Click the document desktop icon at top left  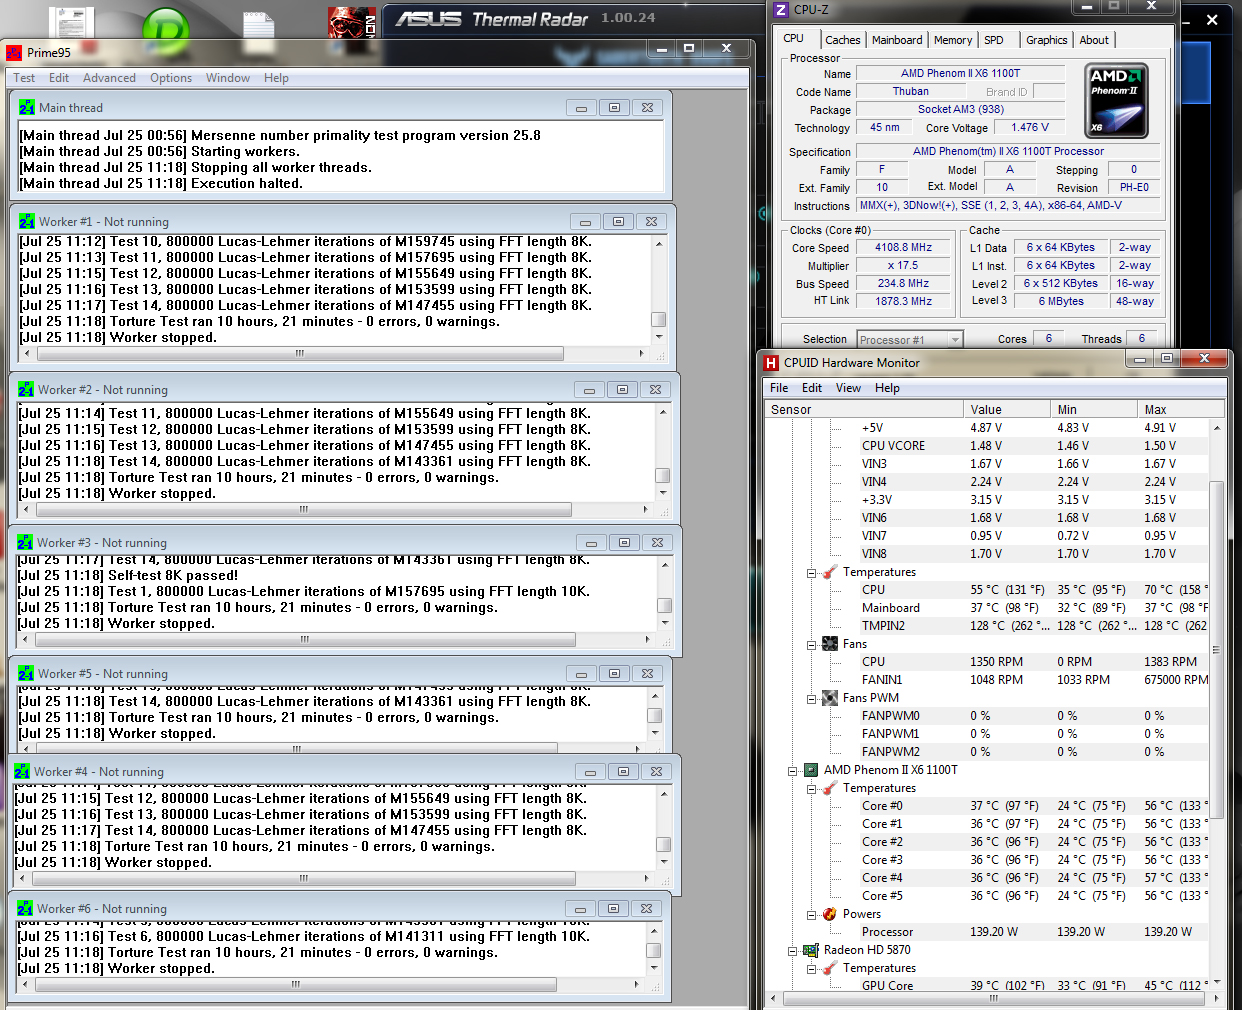(x=70, y=22)
